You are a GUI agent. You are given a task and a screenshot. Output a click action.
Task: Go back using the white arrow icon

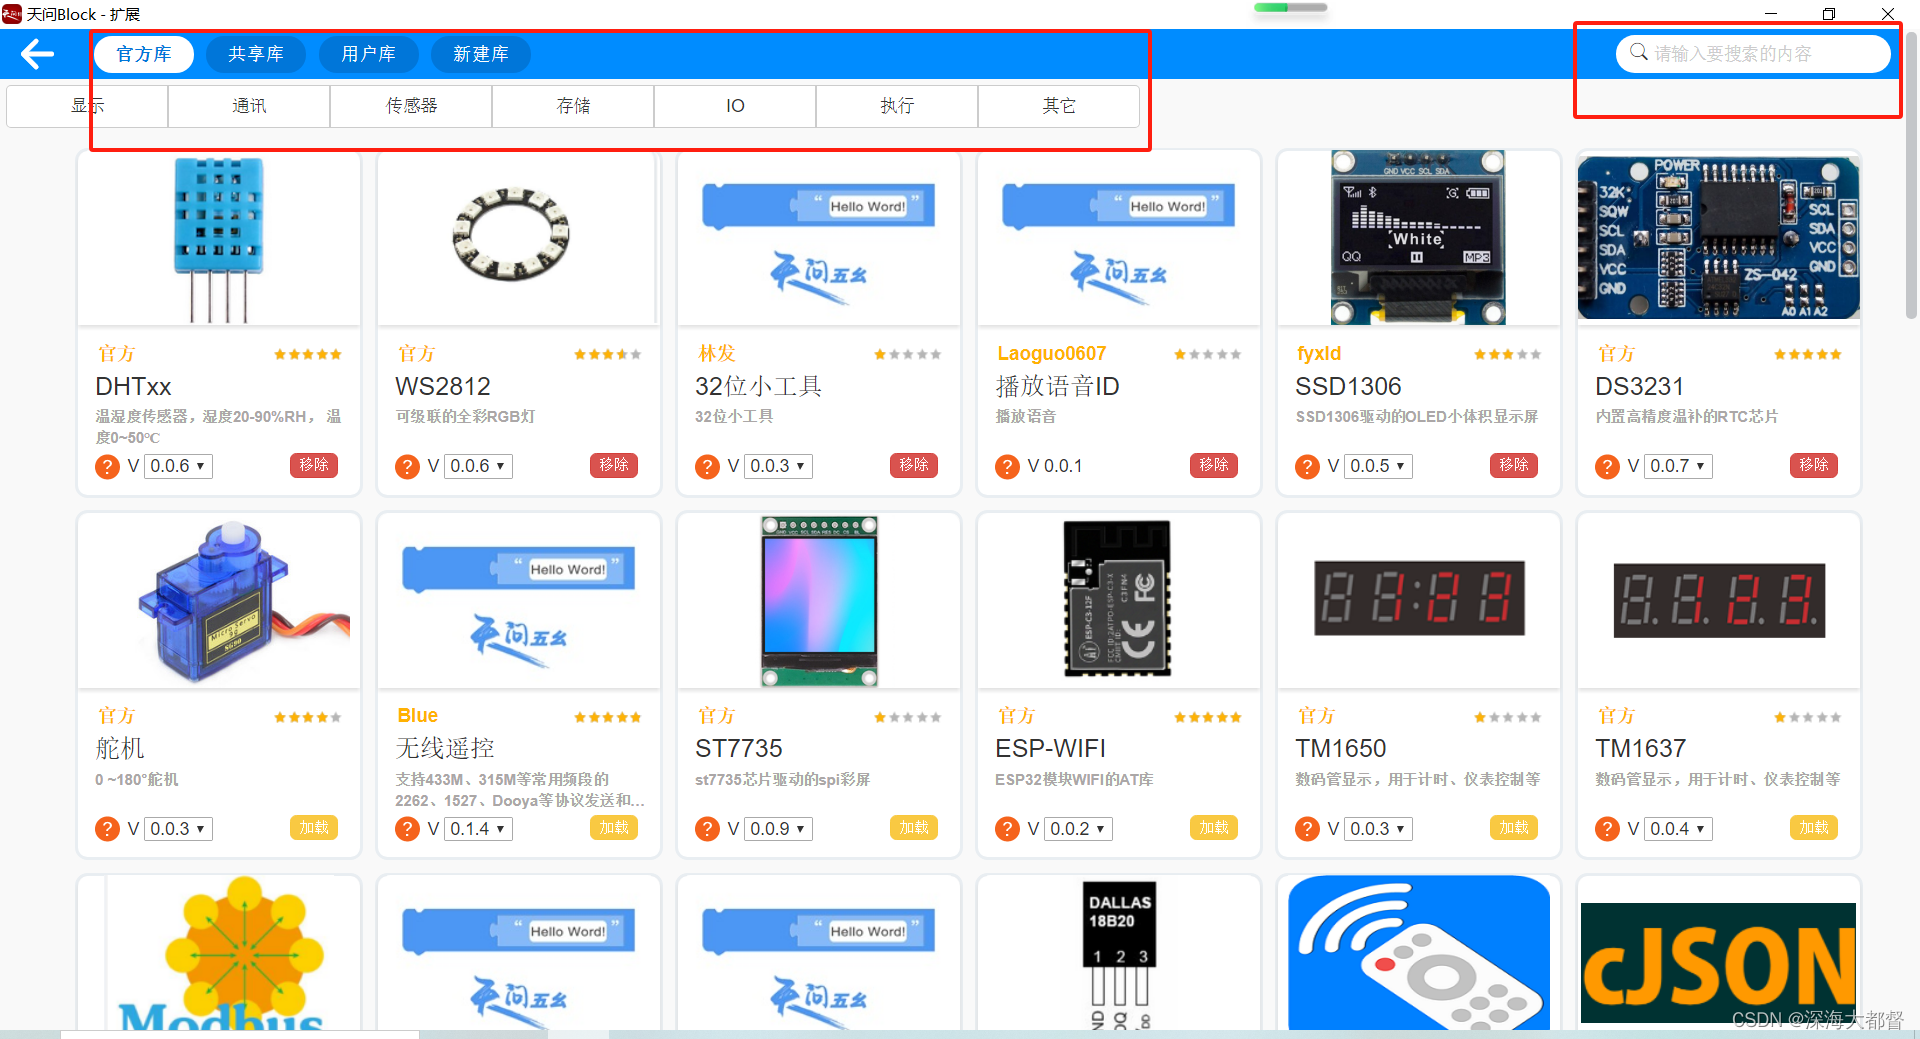37,54
